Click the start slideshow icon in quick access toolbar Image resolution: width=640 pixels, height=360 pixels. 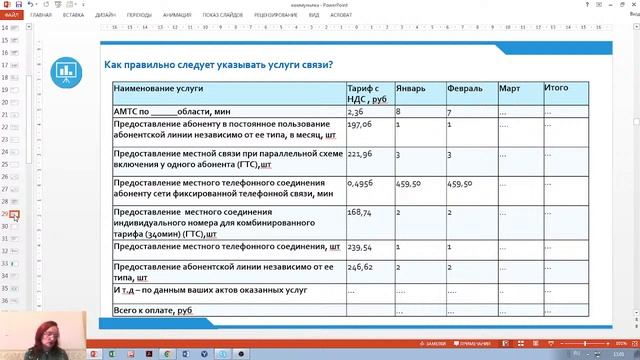tap(58, 4)
